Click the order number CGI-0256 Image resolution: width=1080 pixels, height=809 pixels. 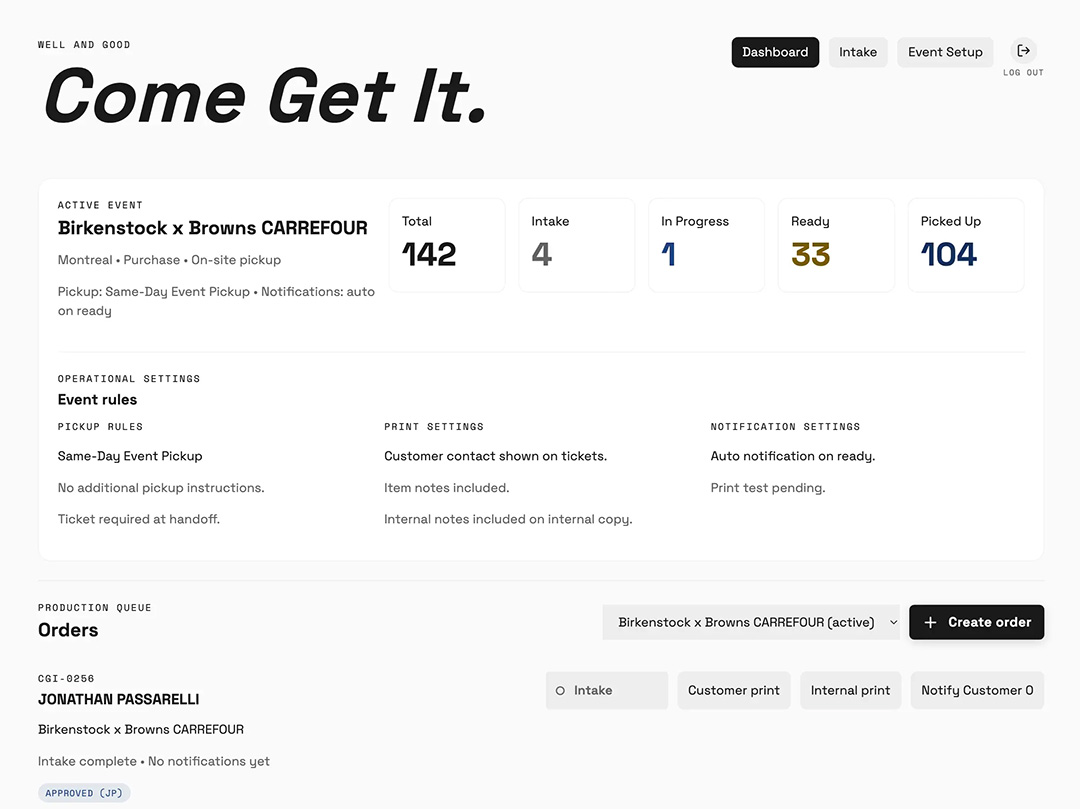coord(66,679)
